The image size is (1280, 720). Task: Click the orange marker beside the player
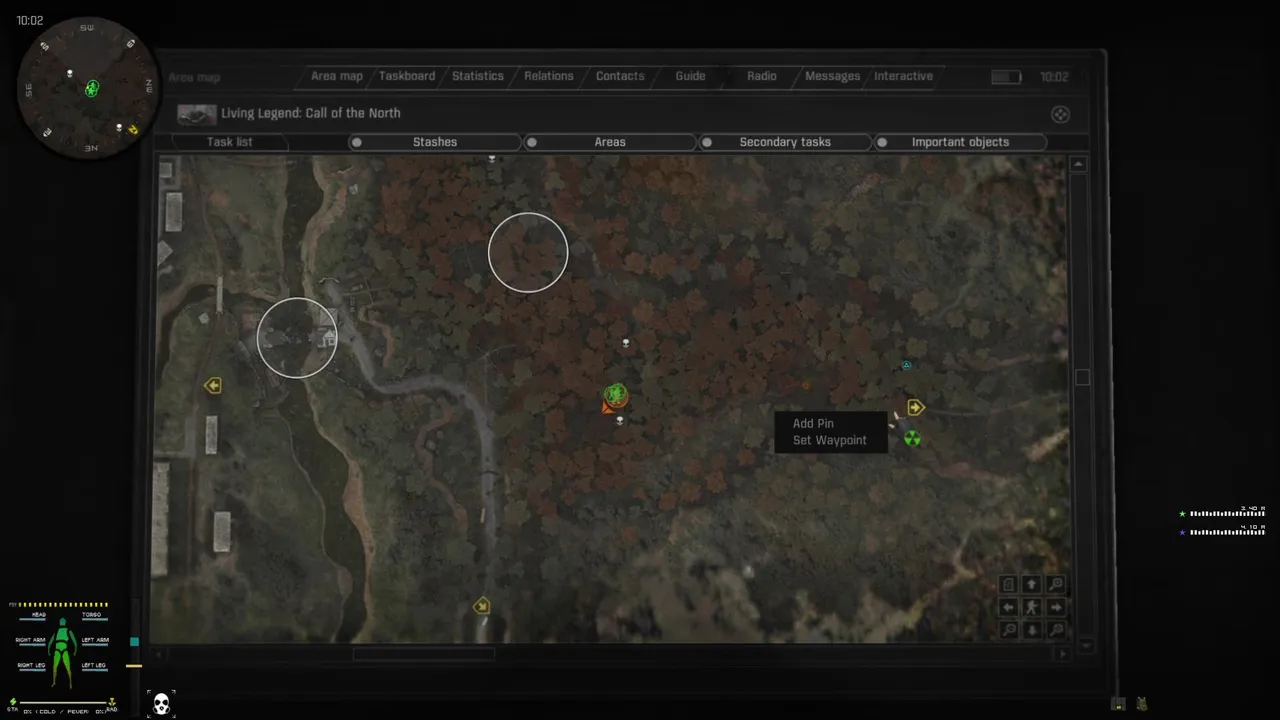607,407
